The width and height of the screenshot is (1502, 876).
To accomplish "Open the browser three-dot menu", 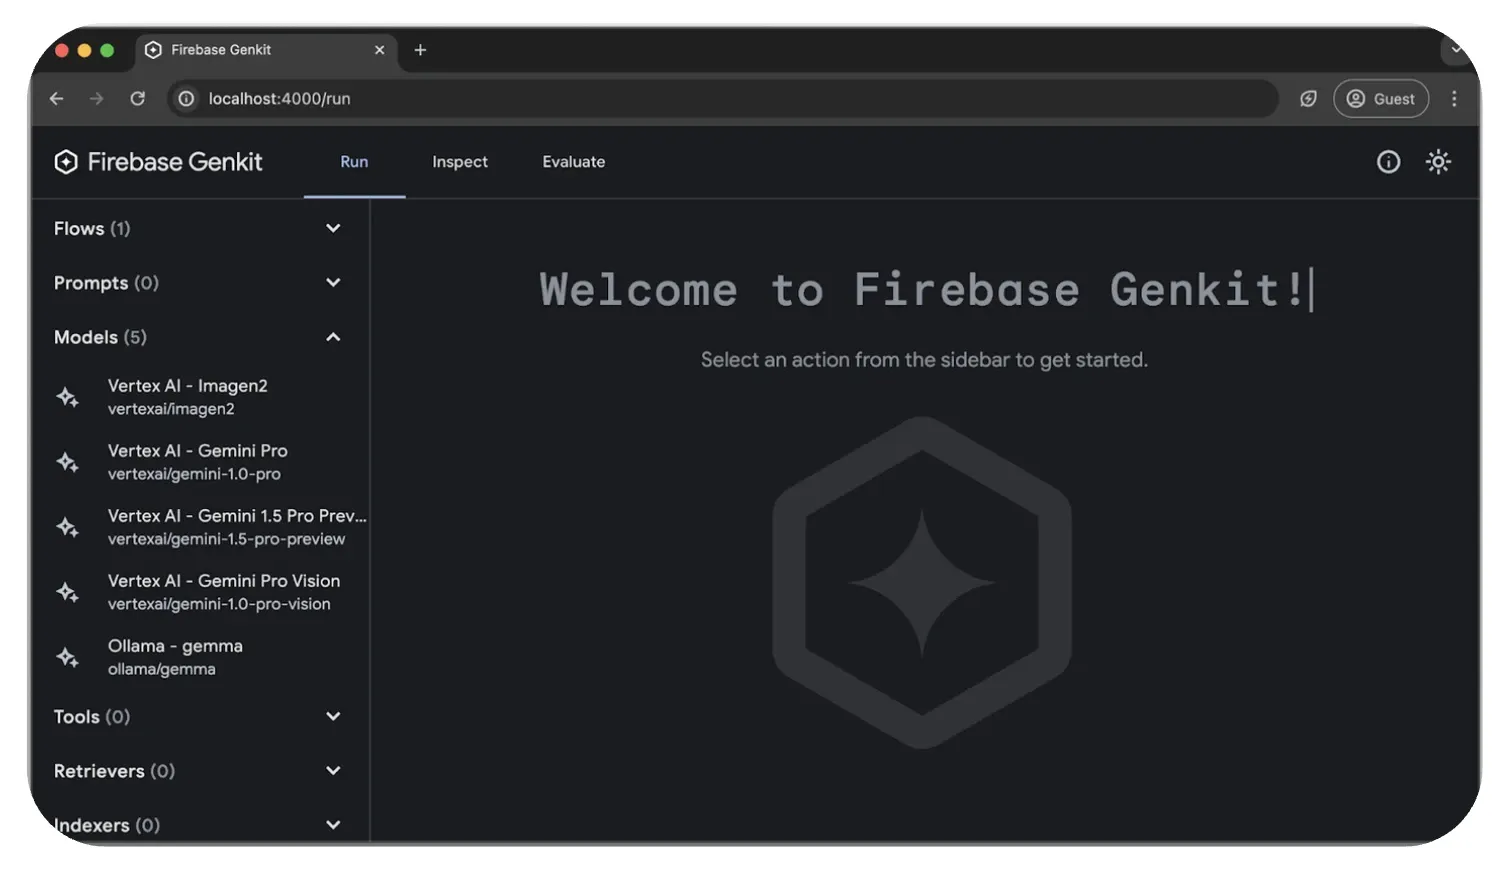I will coord(1454,99).
